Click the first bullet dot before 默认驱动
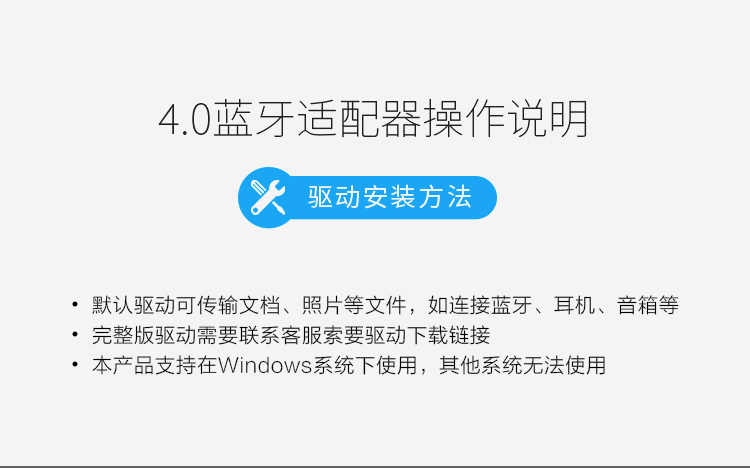 pyautogui.click(x=75, y=304)
